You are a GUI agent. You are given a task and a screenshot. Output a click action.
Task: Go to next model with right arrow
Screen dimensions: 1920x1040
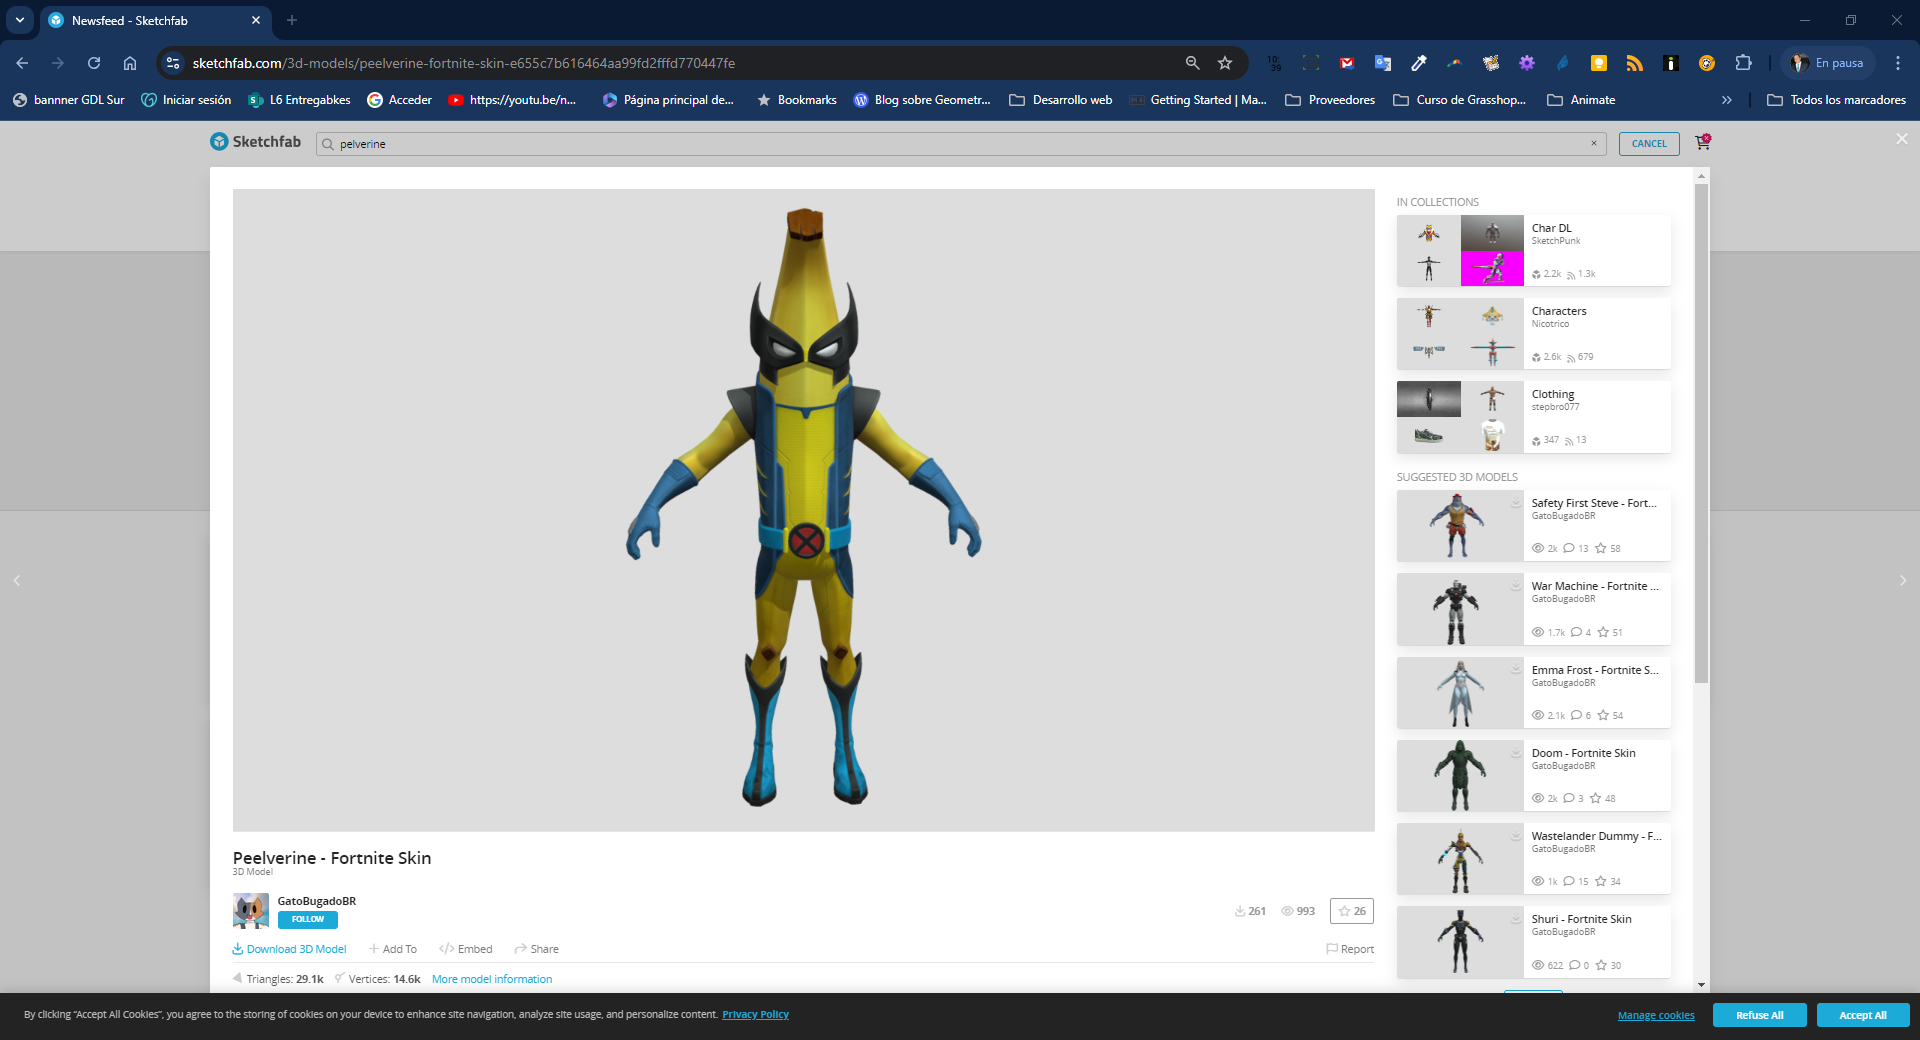click(x=1903, y=580)
